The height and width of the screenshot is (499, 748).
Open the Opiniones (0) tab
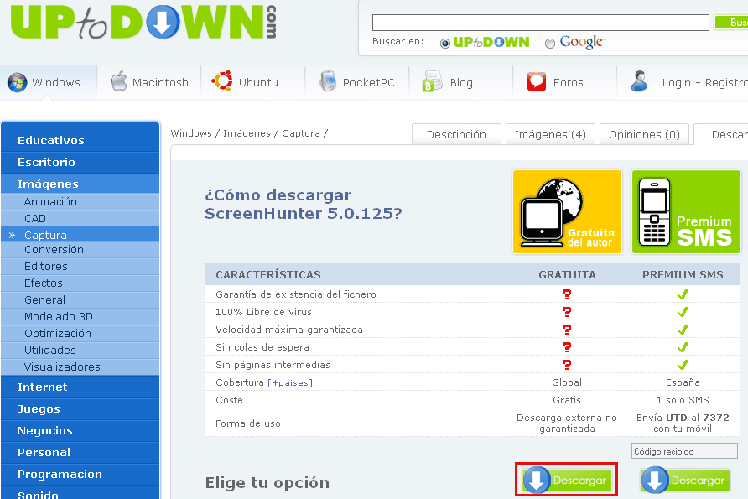[x=644, y=135]
